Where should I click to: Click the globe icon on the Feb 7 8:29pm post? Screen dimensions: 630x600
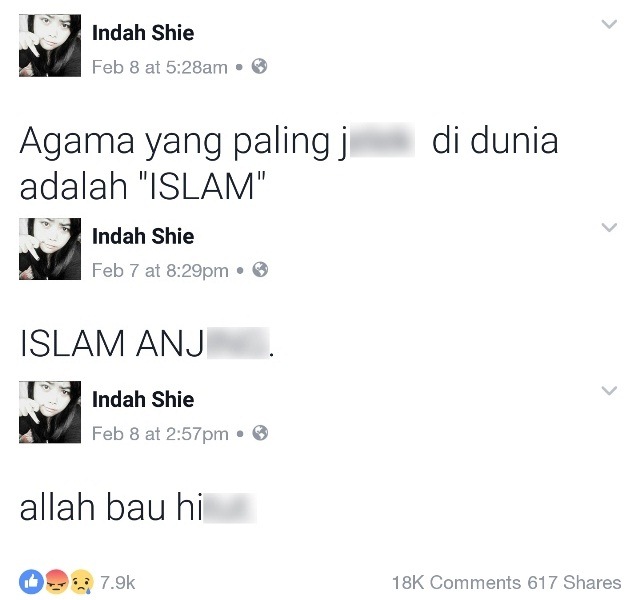(x=260, y=270)
